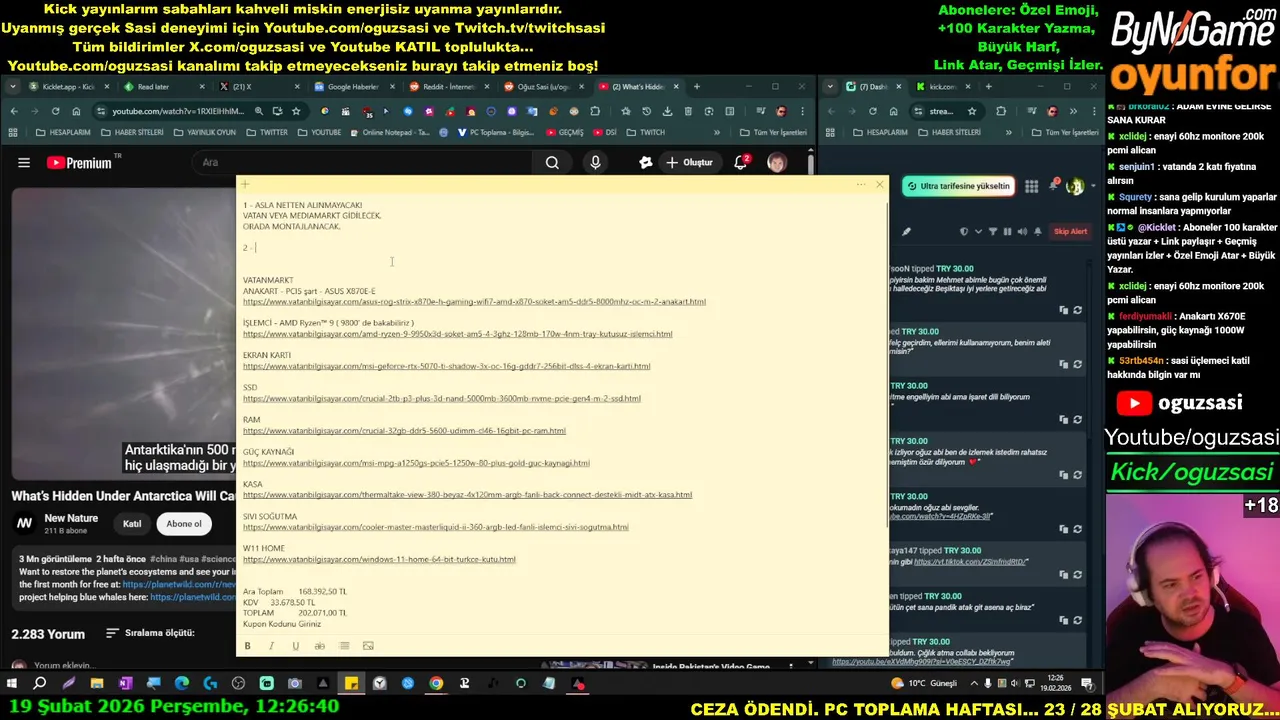Open the taskbar weather widget '10°C Güneşli'
The image size is (1280, 720).
coord(925,684)
